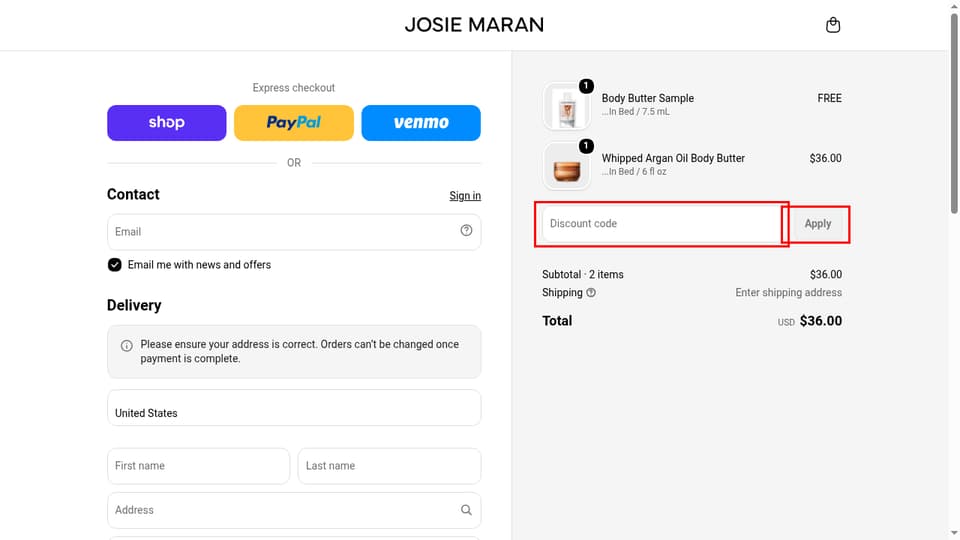Focus the Discount code field

662,224
